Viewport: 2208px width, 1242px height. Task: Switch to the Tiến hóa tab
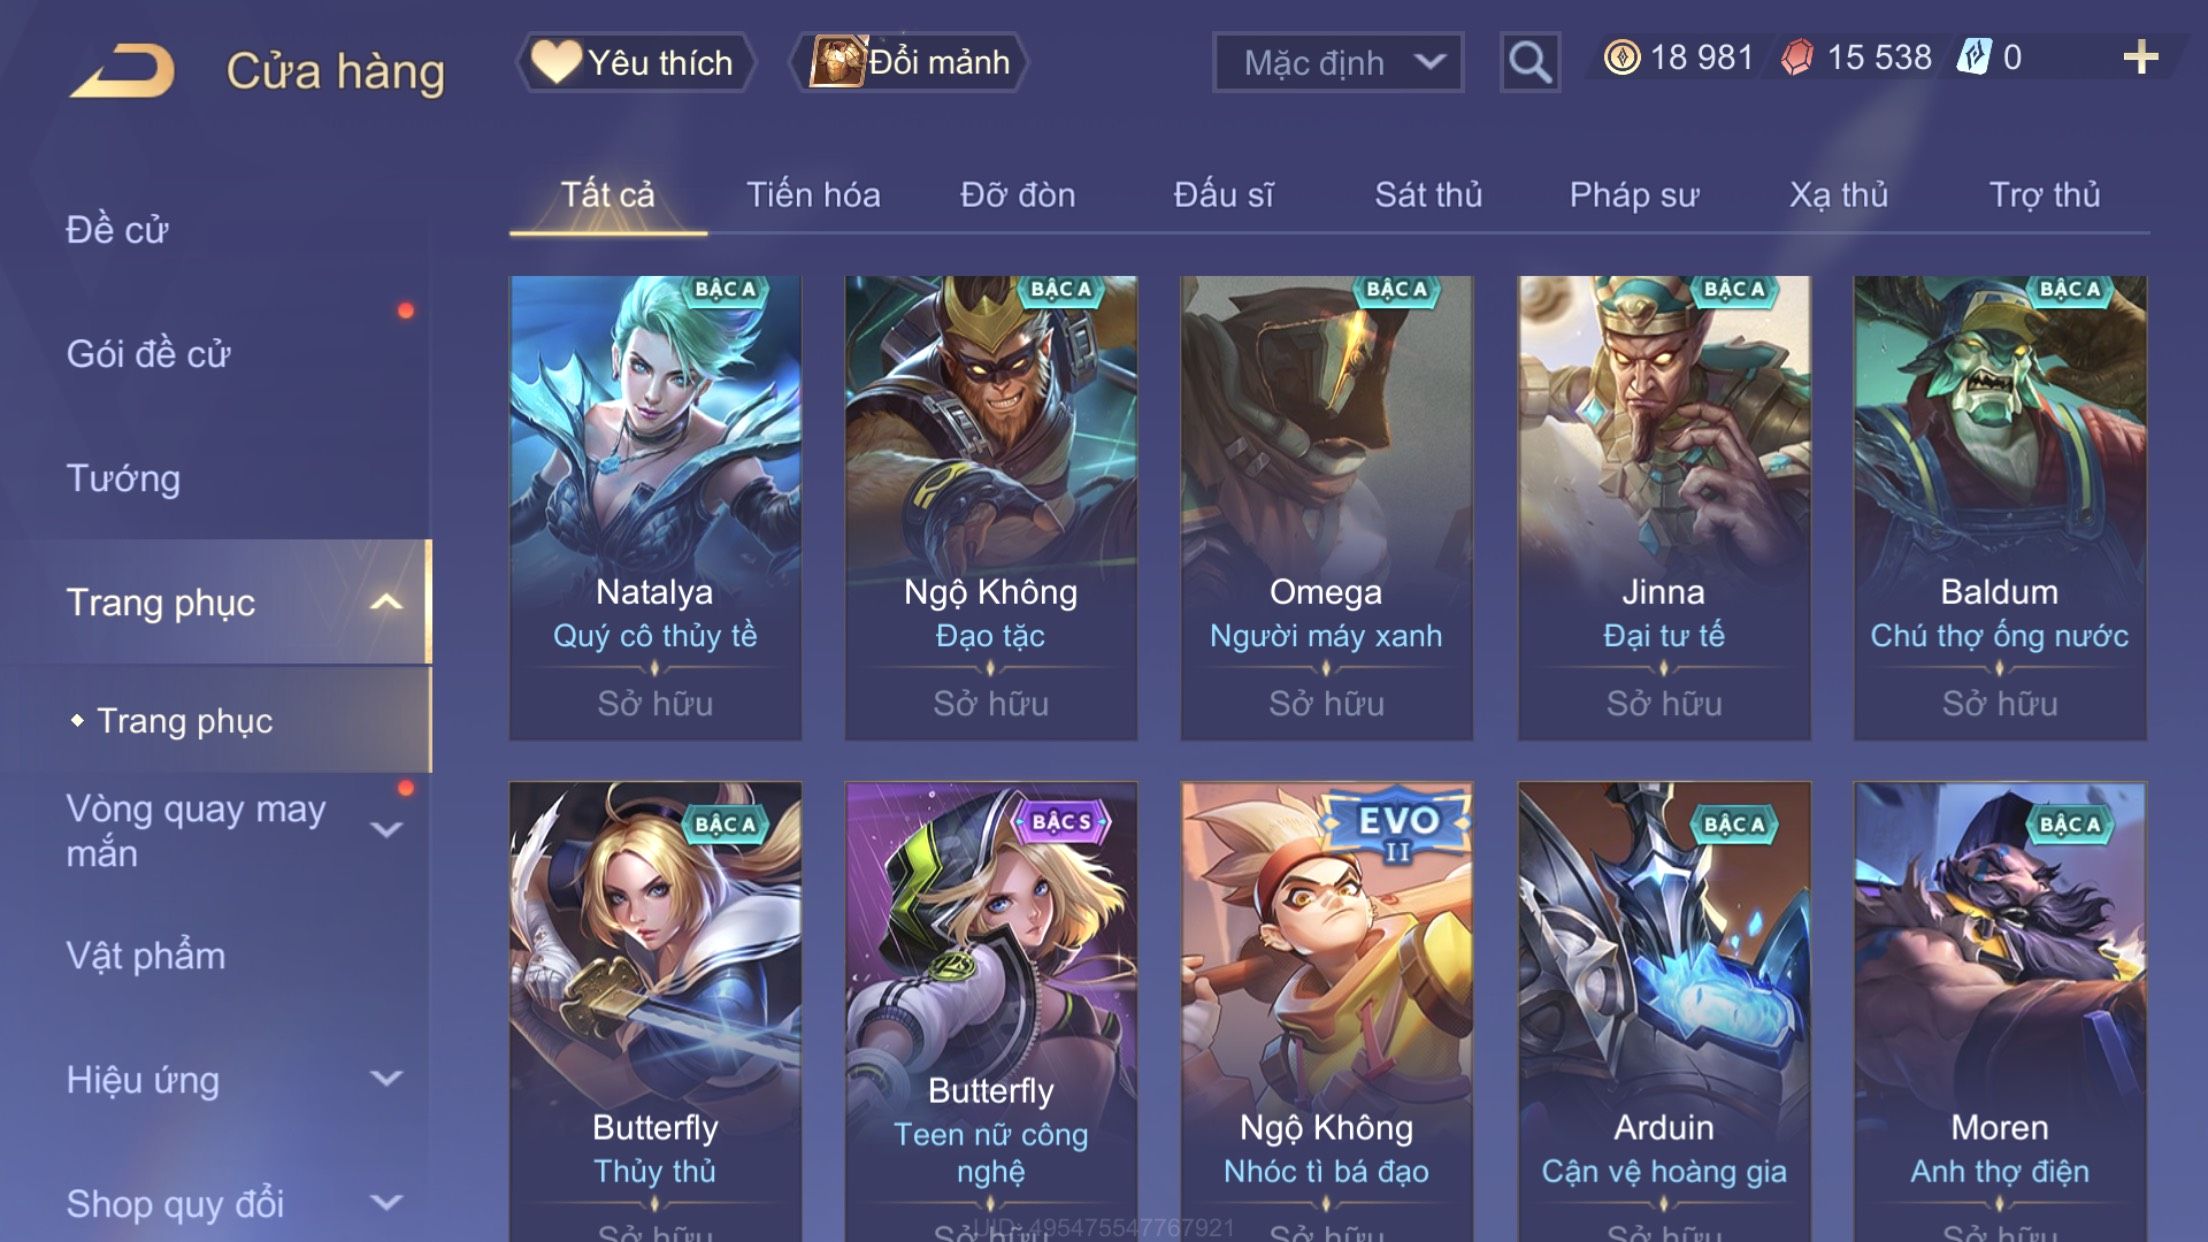pos(813,194)
